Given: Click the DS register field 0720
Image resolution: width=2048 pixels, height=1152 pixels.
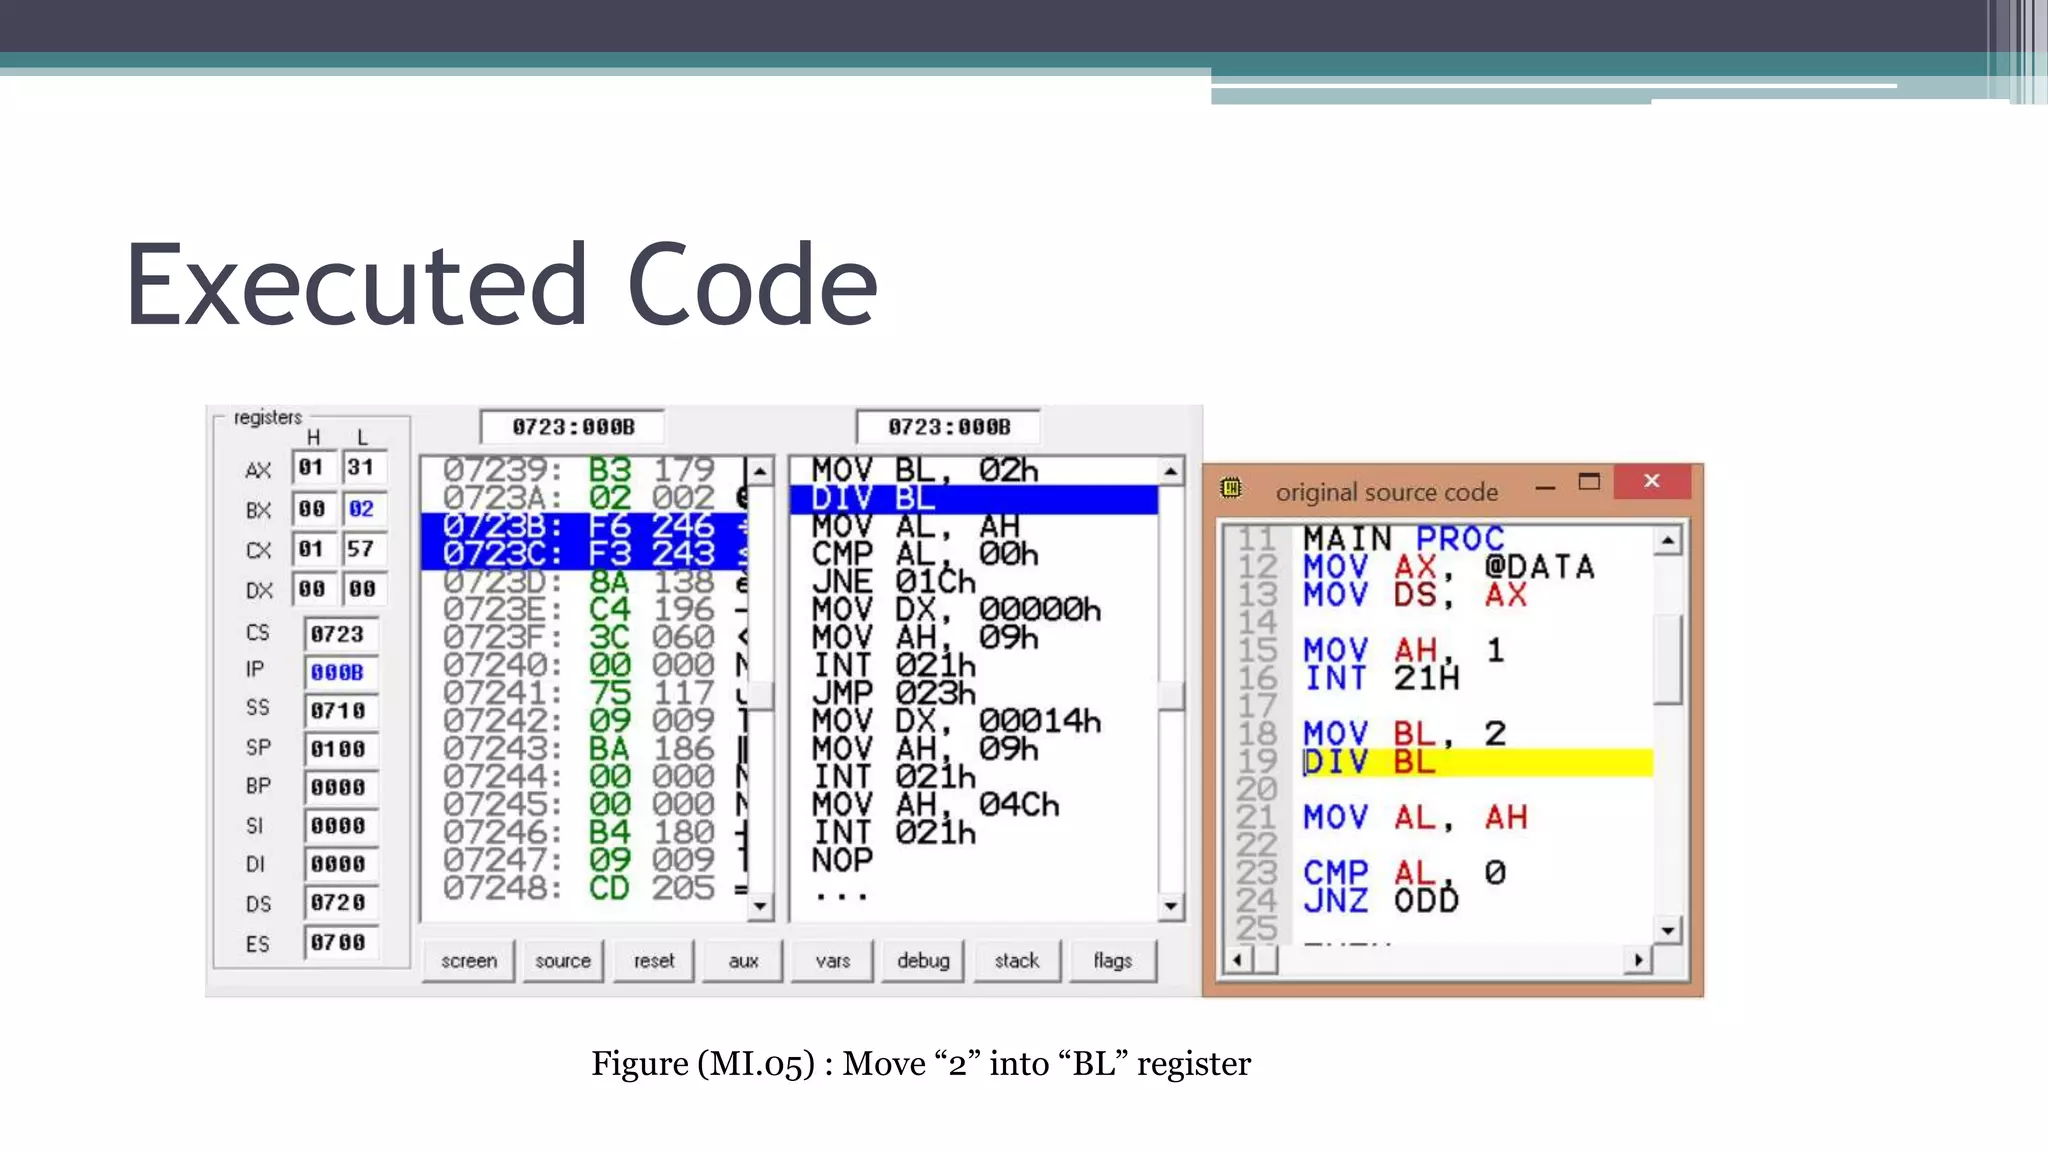Looking at the screenshot, I should point(340,903).
